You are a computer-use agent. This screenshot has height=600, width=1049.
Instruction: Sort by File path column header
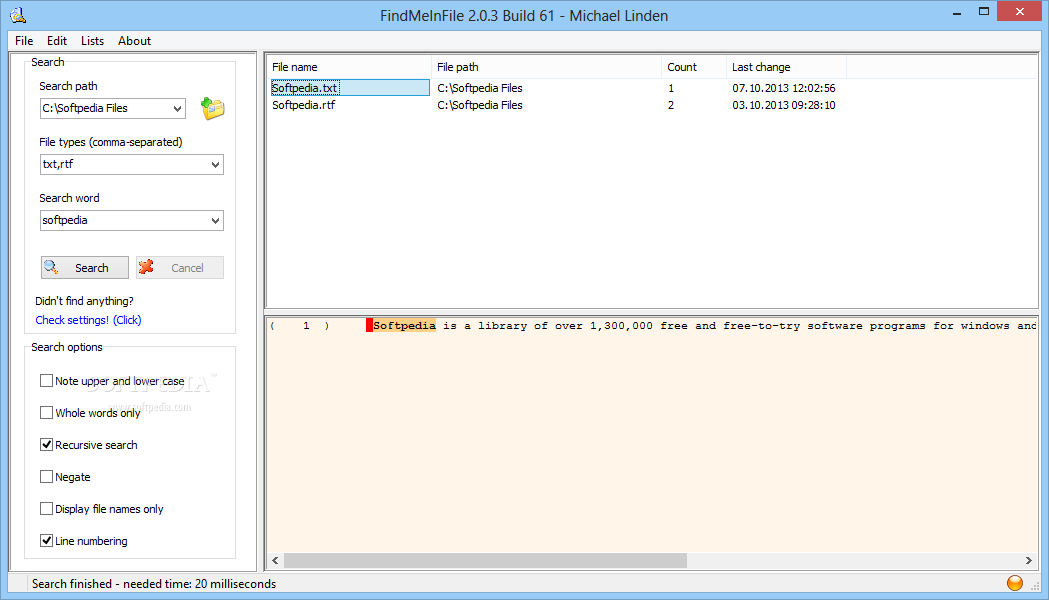pos(547,67)
